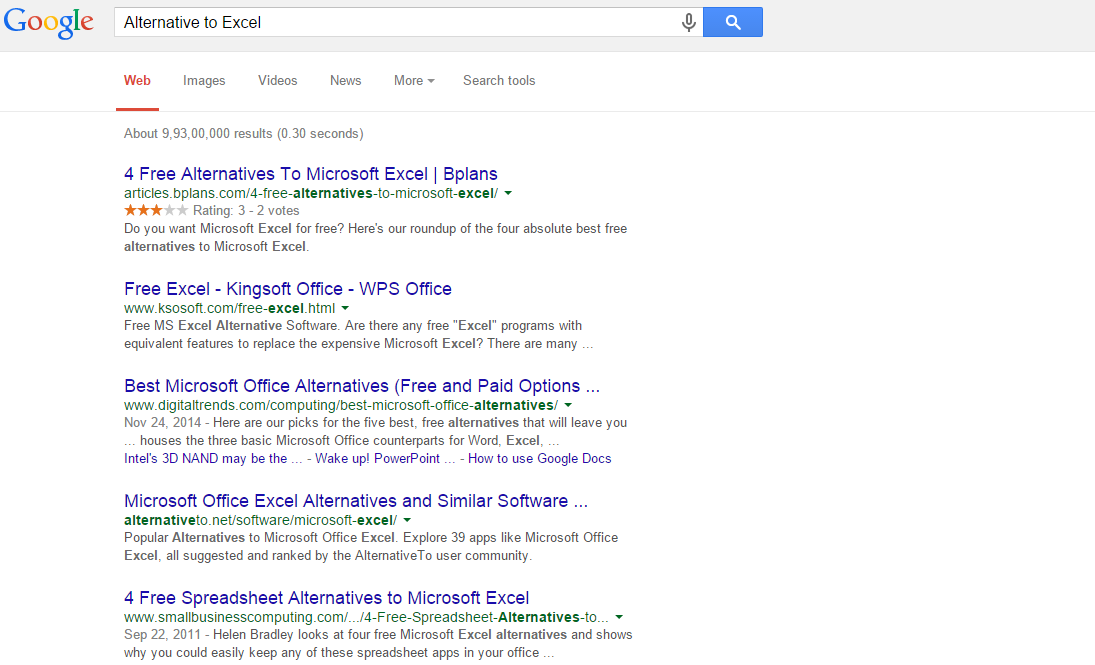Viewport: 1095px width, 665px height.
Task: Click the 'Sep 22, 2011' snippet text
Action: coord(162,634)
